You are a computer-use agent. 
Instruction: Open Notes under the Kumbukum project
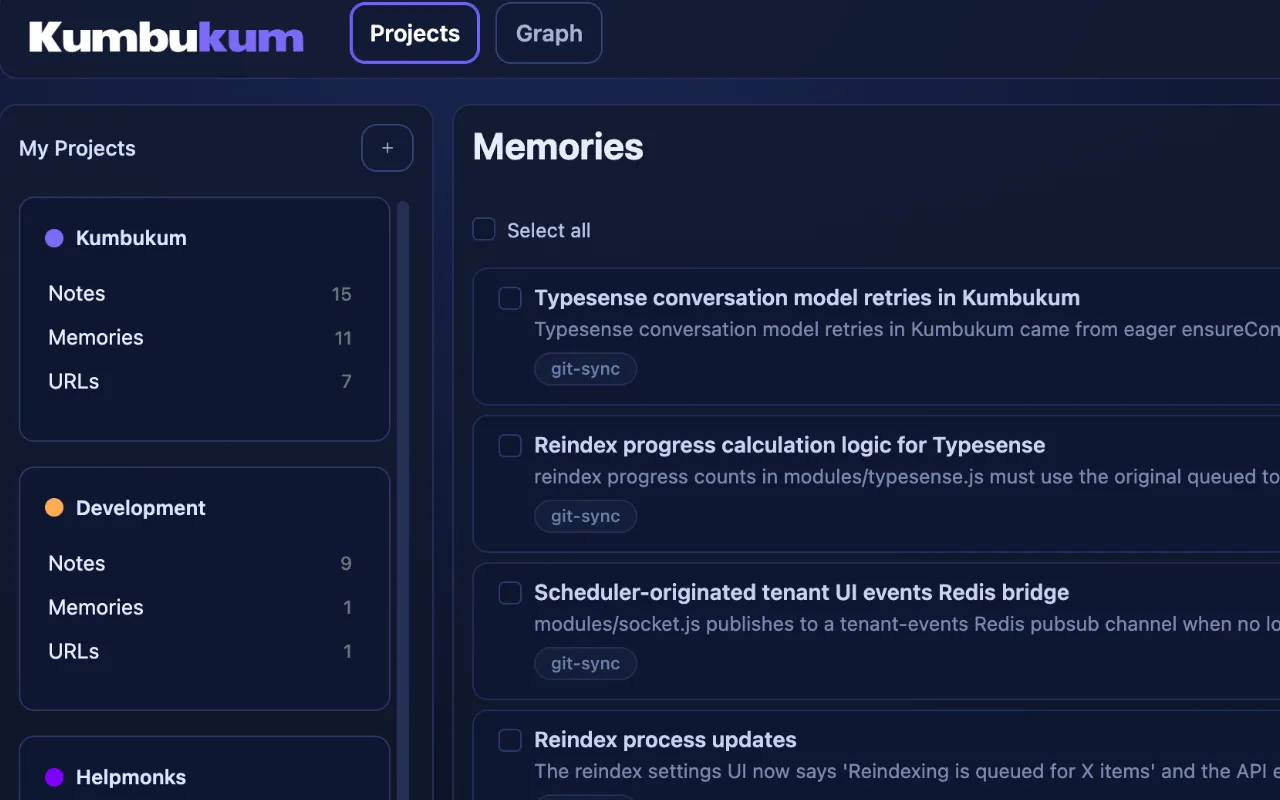pos(77,293)
